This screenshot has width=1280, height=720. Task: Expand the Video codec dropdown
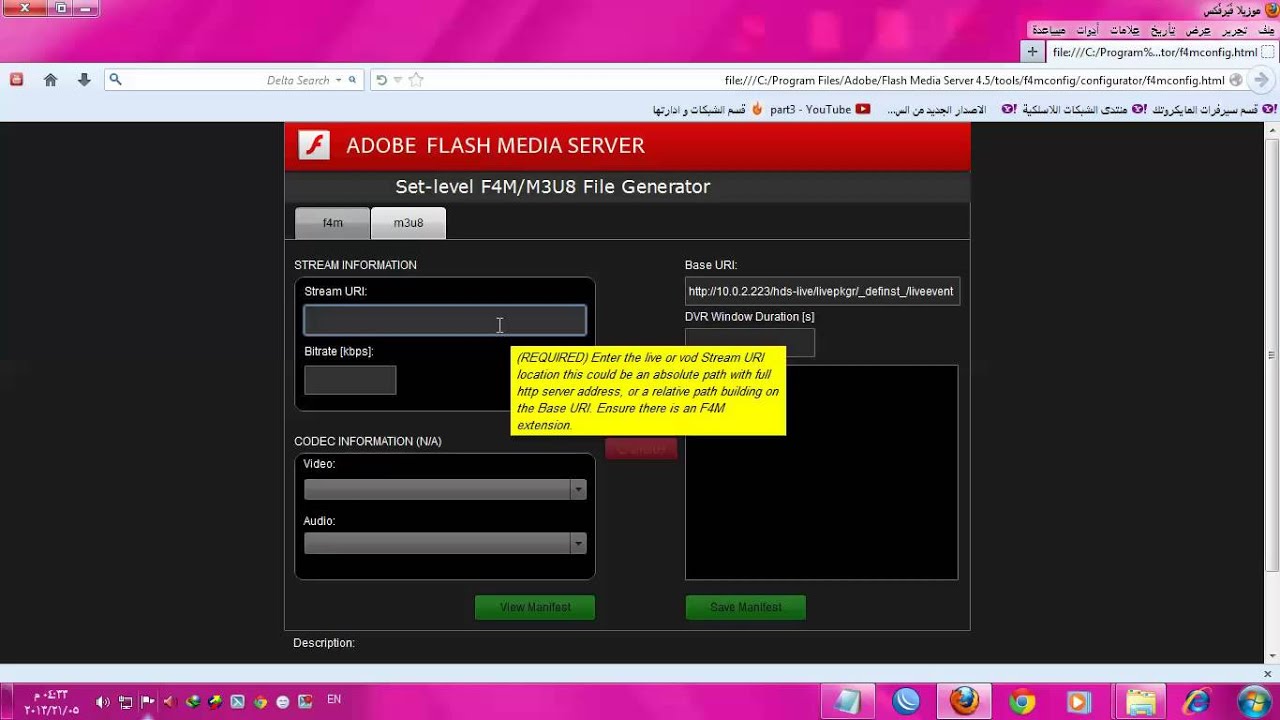coord(578,489)
